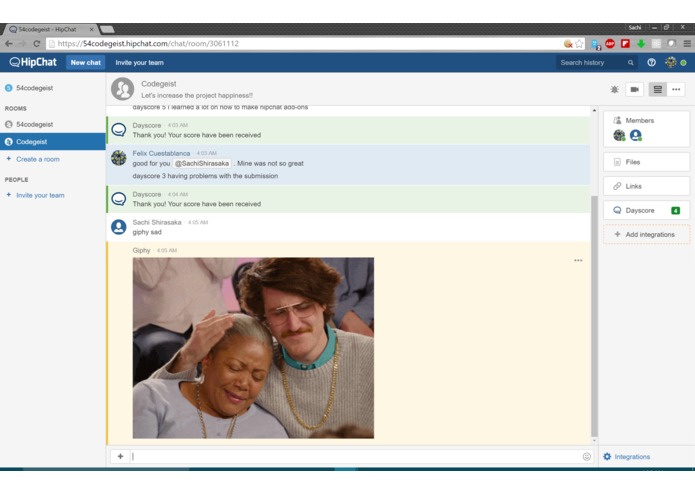Click the Giphy sad GIF image
The height and width of the screenshot is (494, 695).
tap(253, 348)
